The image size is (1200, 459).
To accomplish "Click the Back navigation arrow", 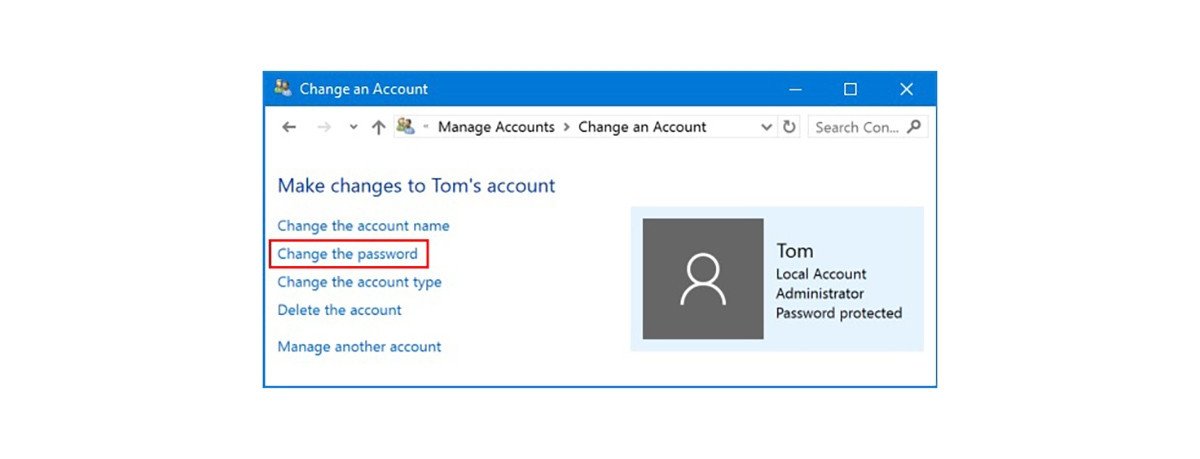I will (289, 127).
